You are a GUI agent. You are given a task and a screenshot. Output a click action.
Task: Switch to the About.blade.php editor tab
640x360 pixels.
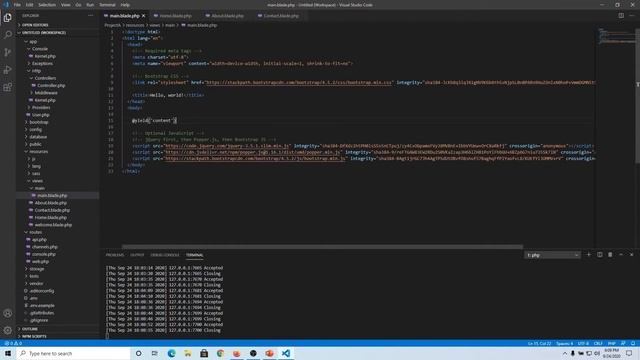[227, 16]
